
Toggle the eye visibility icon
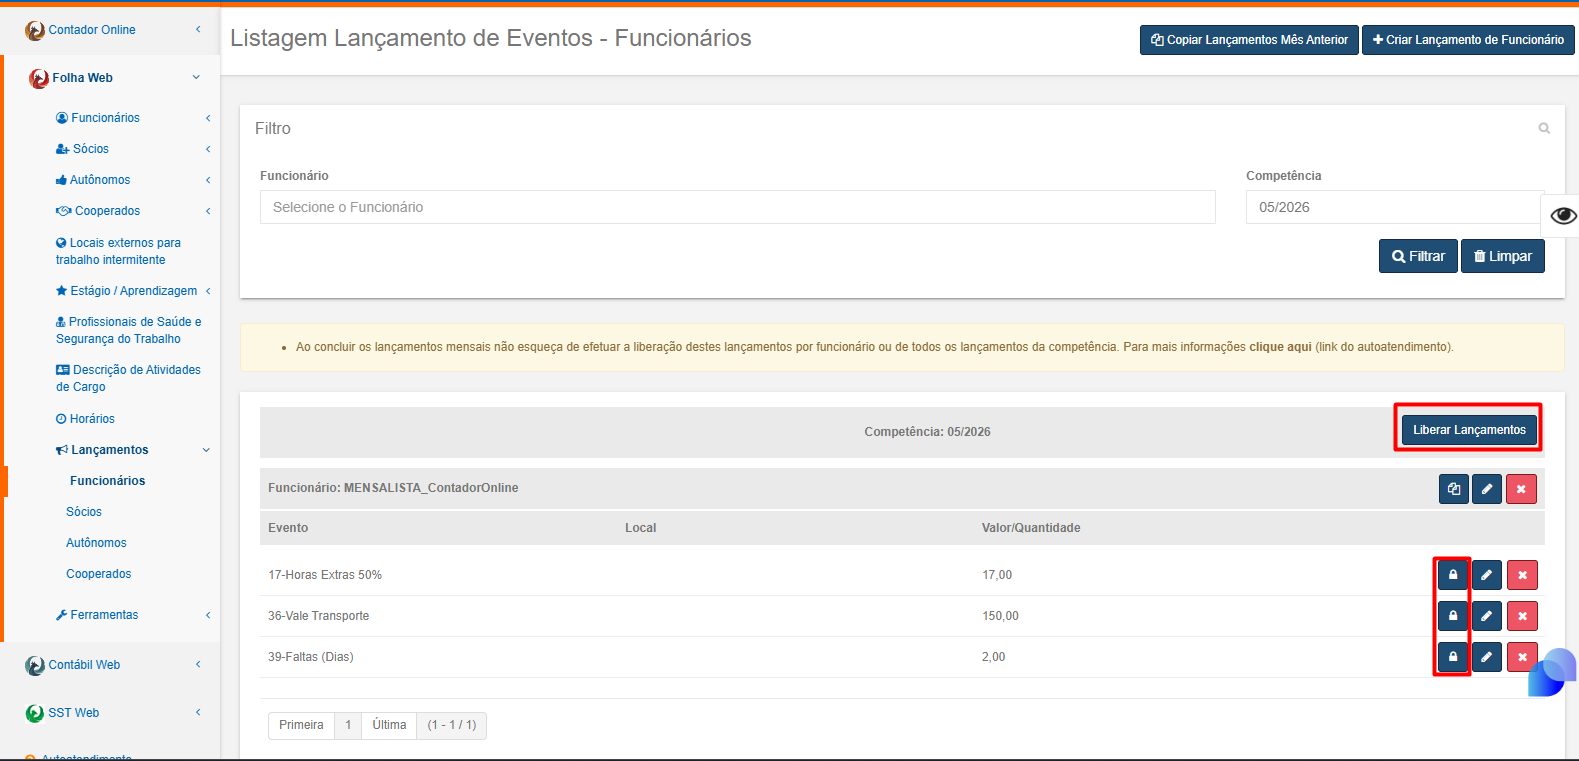(x=1563, y=216)
